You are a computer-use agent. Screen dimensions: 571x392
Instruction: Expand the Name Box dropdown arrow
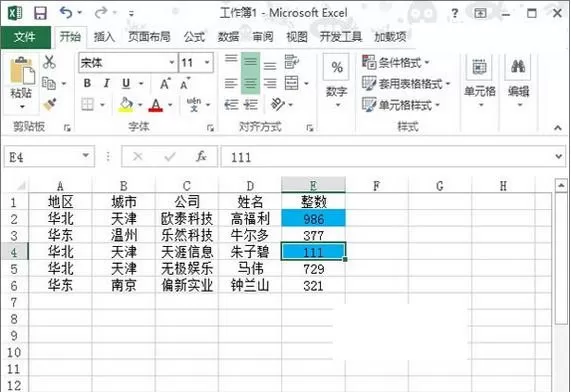pyautogui.click(x=86, y=156)
